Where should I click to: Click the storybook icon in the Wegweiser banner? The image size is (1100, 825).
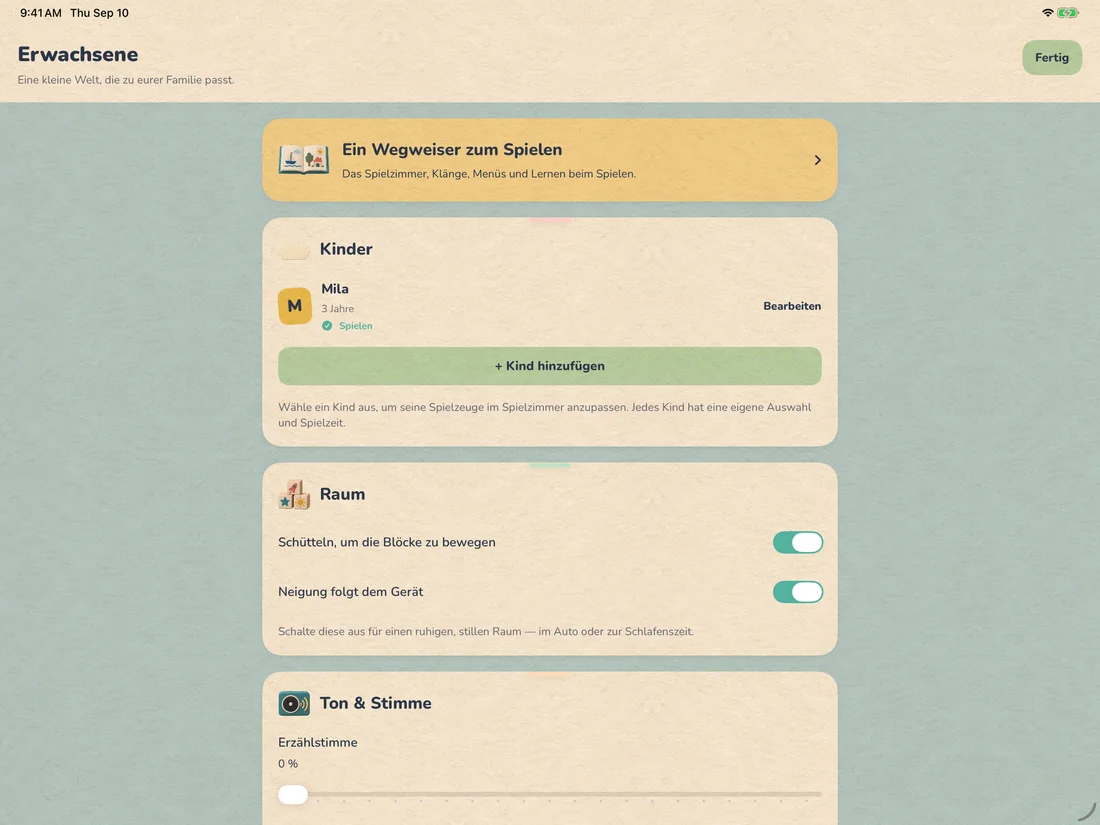(304, 160)
